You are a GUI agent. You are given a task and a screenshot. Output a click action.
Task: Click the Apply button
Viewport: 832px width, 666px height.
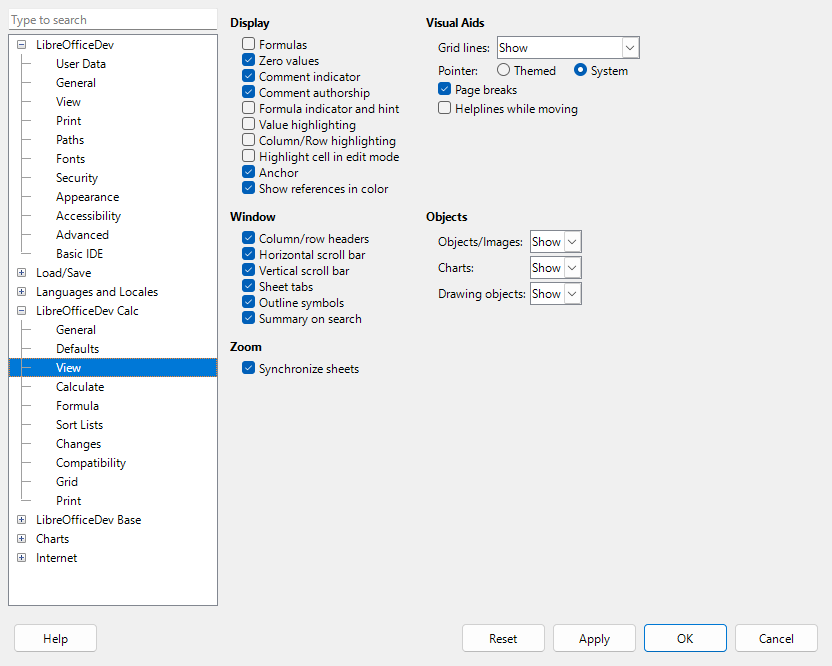(594, 638)
